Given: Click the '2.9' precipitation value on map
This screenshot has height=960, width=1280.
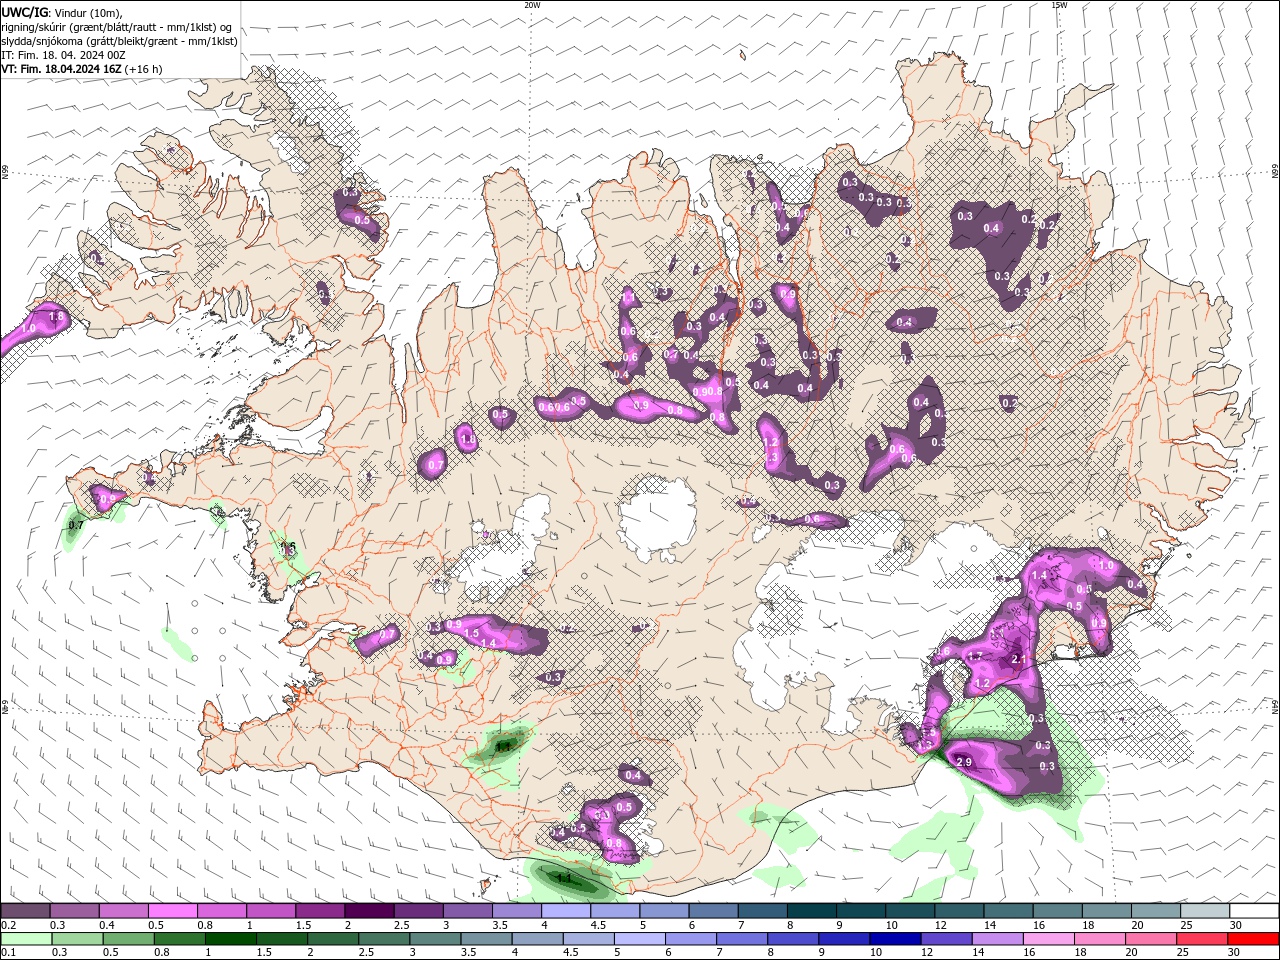Looking at the screenshot, I should point(964,762).
